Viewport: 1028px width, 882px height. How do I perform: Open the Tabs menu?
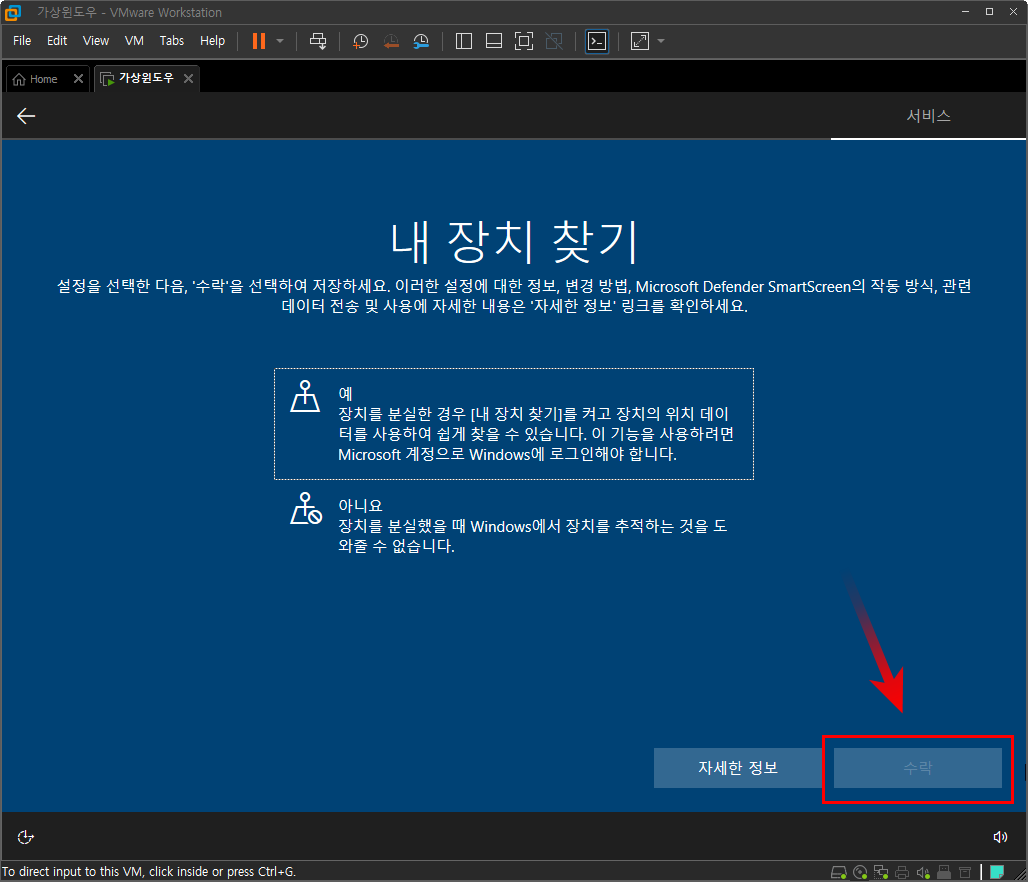pos(172,41)
